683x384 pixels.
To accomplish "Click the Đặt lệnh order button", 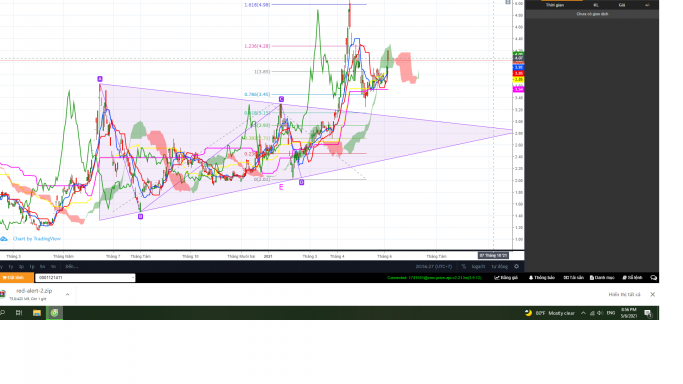I will click(16, 277).
